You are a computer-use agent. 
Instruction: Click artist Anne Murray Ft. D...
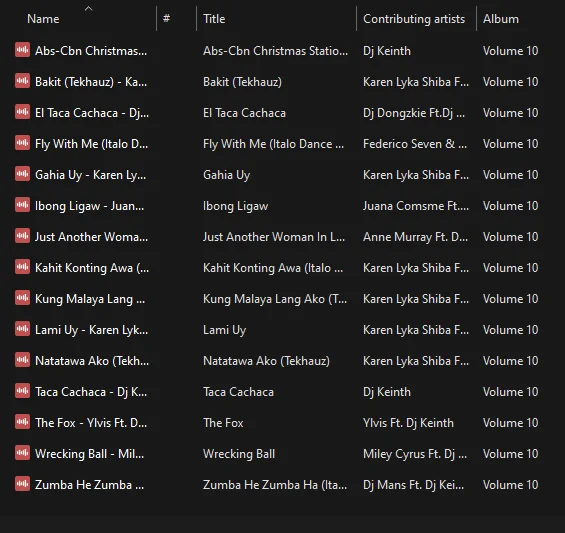tap(415, 237)
